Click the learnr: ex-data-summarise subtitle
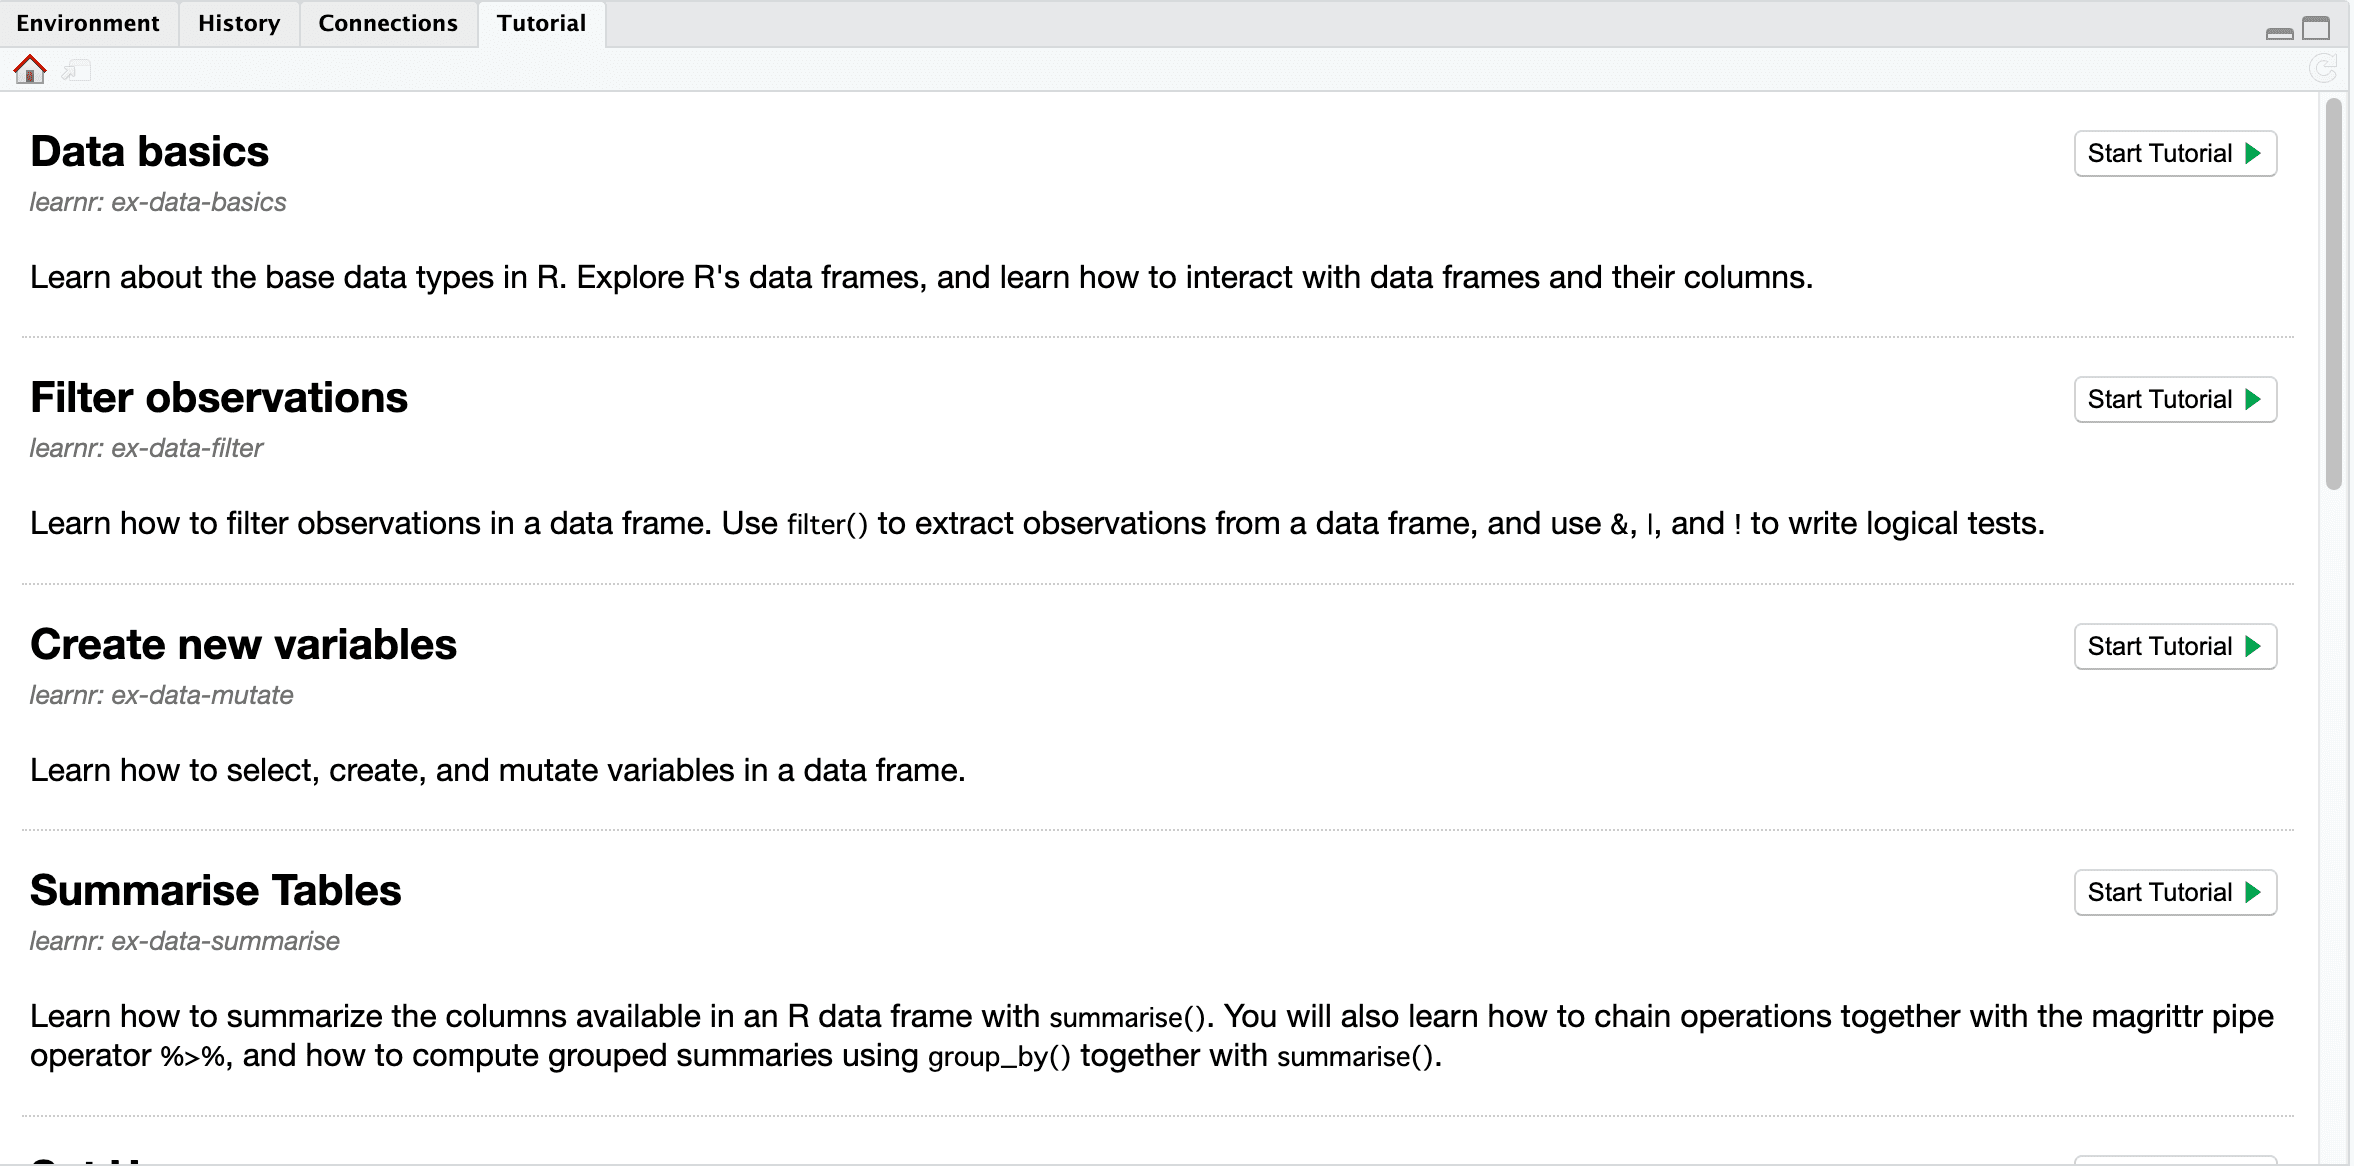Viewport: 2354px width, 1166px height. tap(185, 941)
